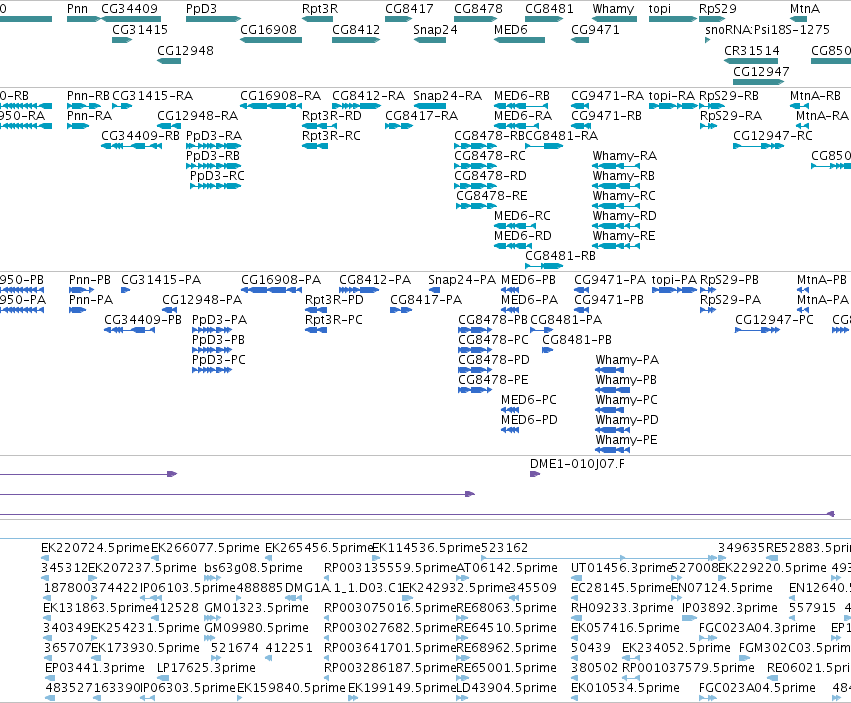Image resolution: width=851 pixels, height=703 pixels.
Task: Click the FGC023A04.3prime EST label
Action: 757,628
